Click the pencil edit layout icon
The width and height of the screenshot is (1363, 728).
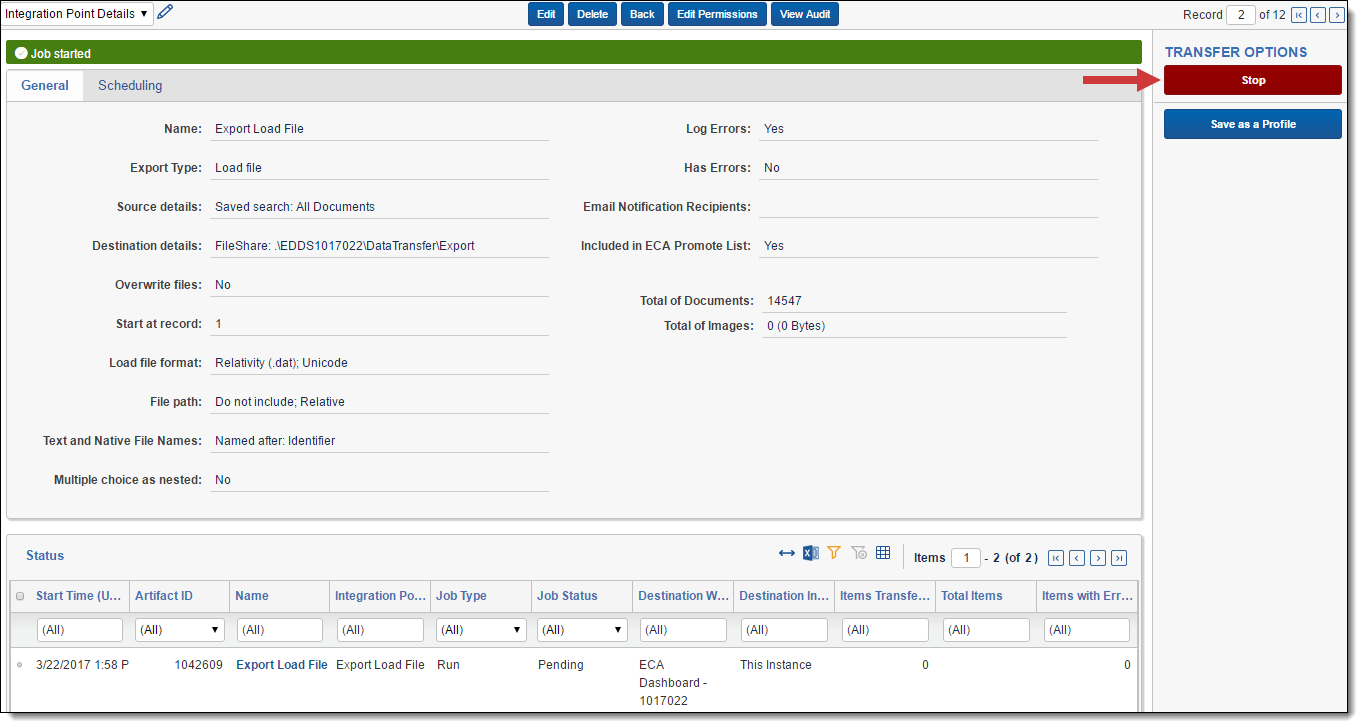[165, 13]
